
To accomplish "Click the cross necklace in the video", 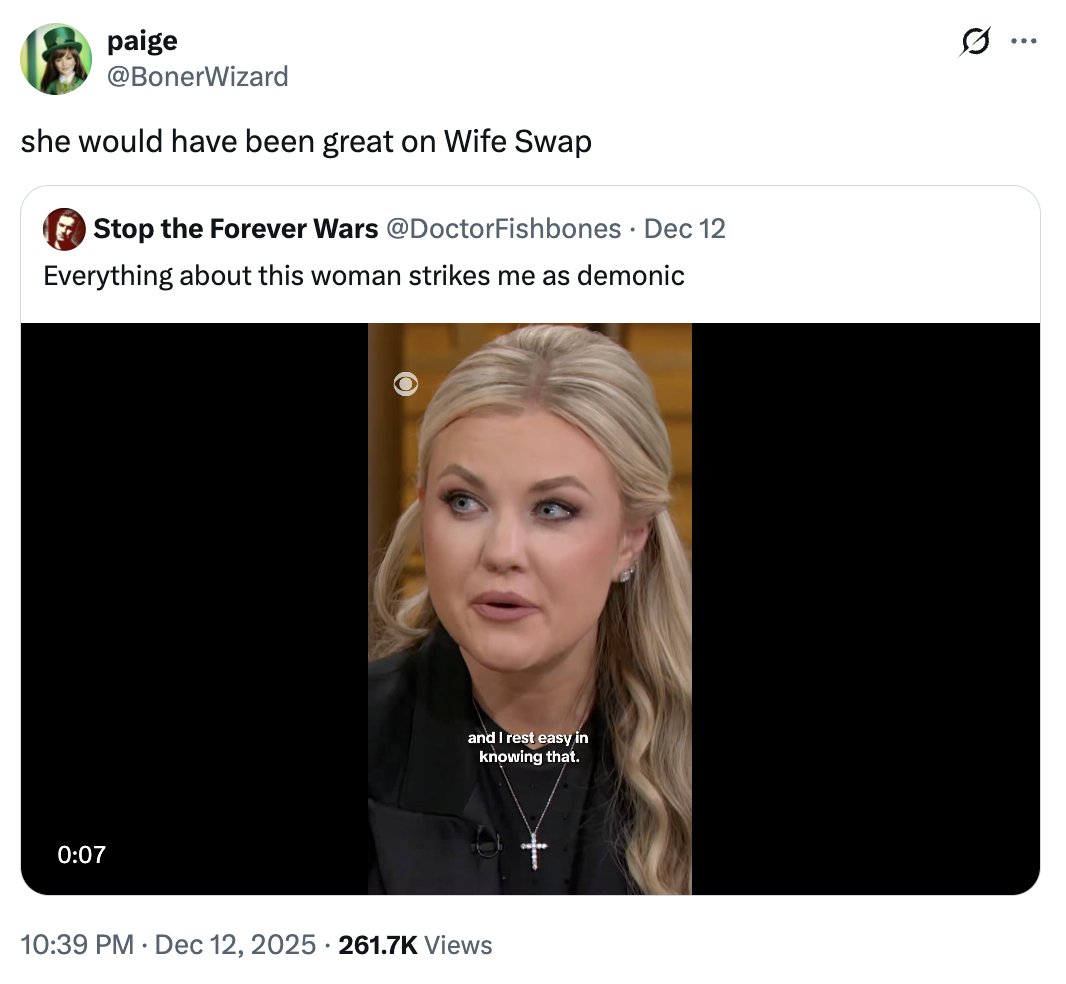I will tap(535, 852).
